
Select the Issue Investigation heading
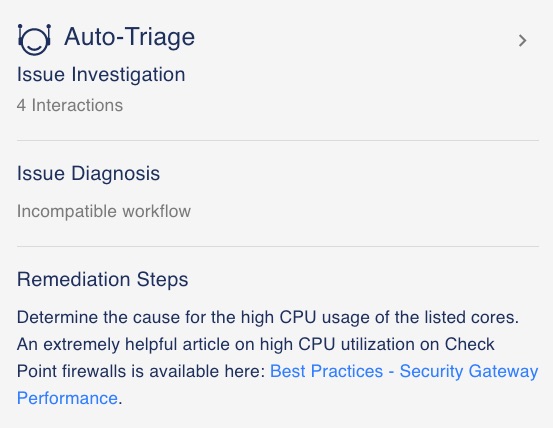(x=101, y=75)
